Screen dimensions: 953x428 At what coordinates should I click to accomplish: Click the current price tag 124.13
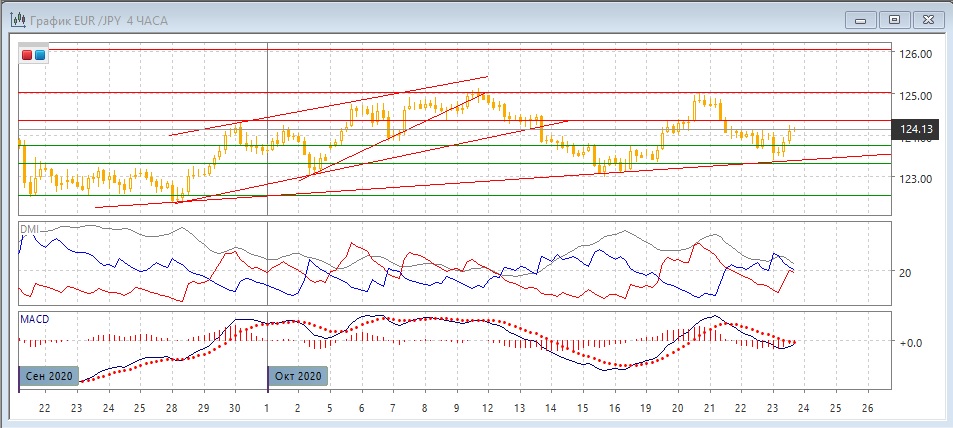(x=916, y=130)
